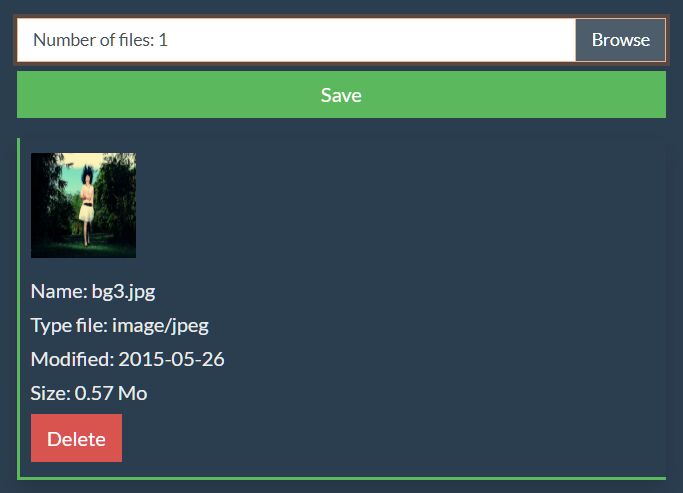This screenshot has height=493, width=683.
Task: Select the 'Size:' label text
Action: [51, 393]
